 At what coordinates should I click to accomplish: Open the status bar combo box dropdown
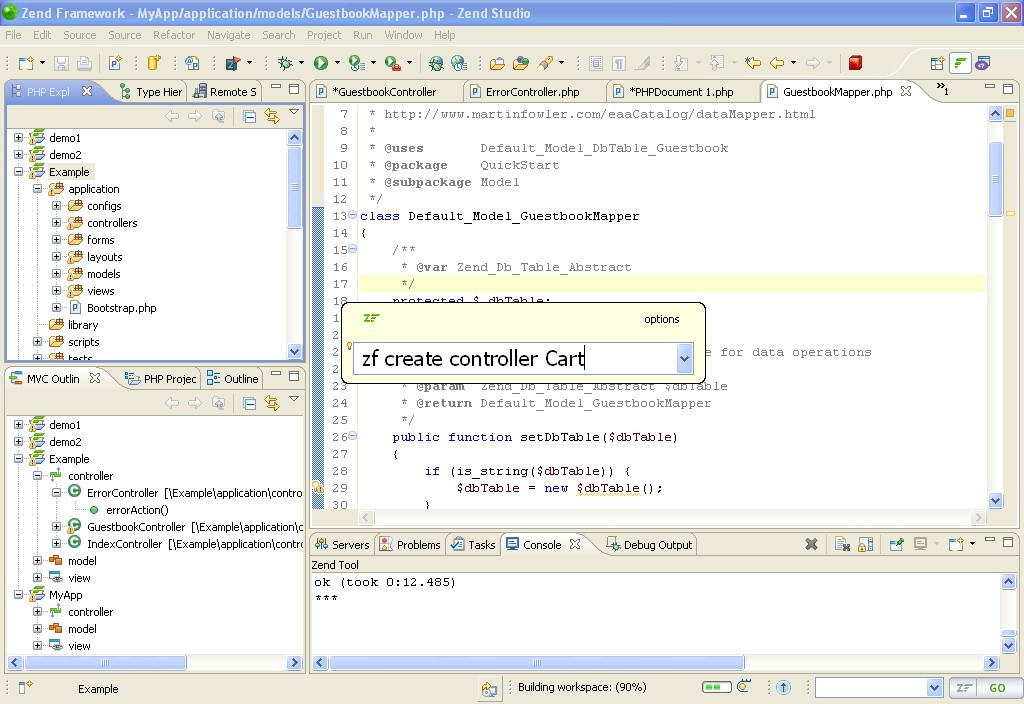tap(934, 688)
